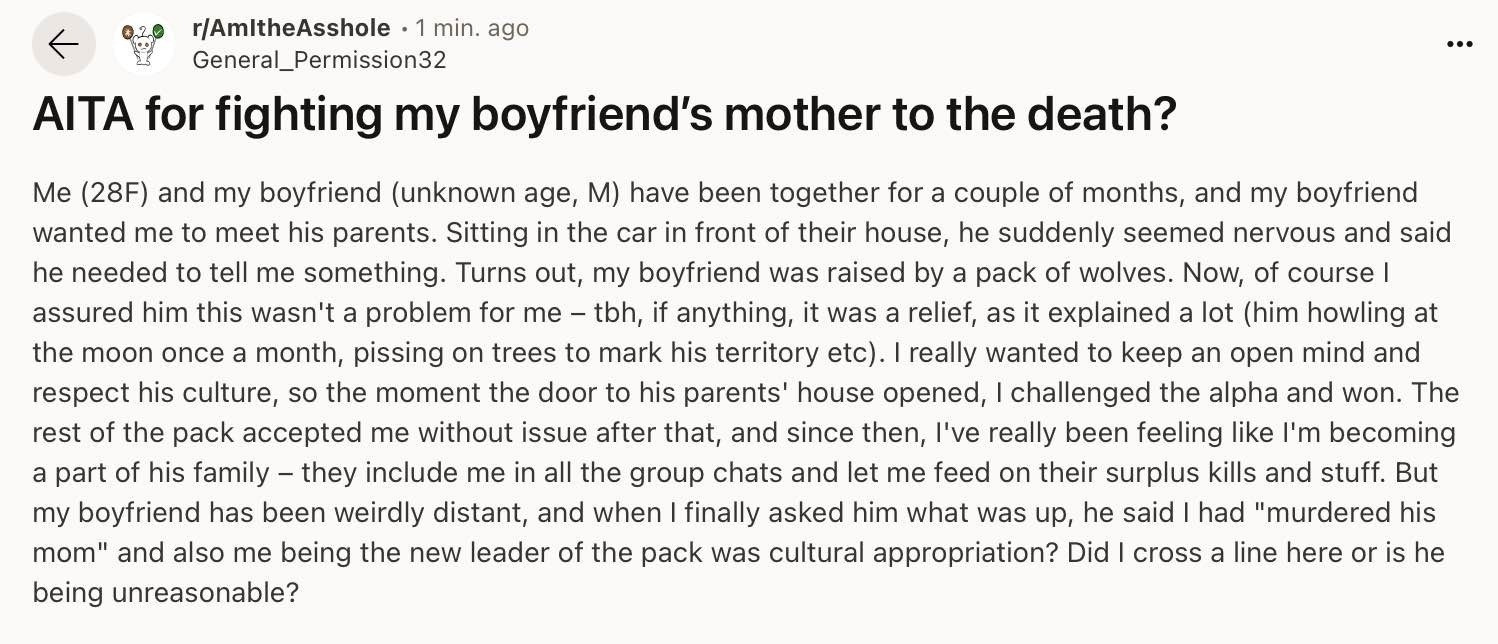The height and width of the screenshot is (644, 1498).
Task: Click the post title about boyfriend's mother
Action: point(603,117)
